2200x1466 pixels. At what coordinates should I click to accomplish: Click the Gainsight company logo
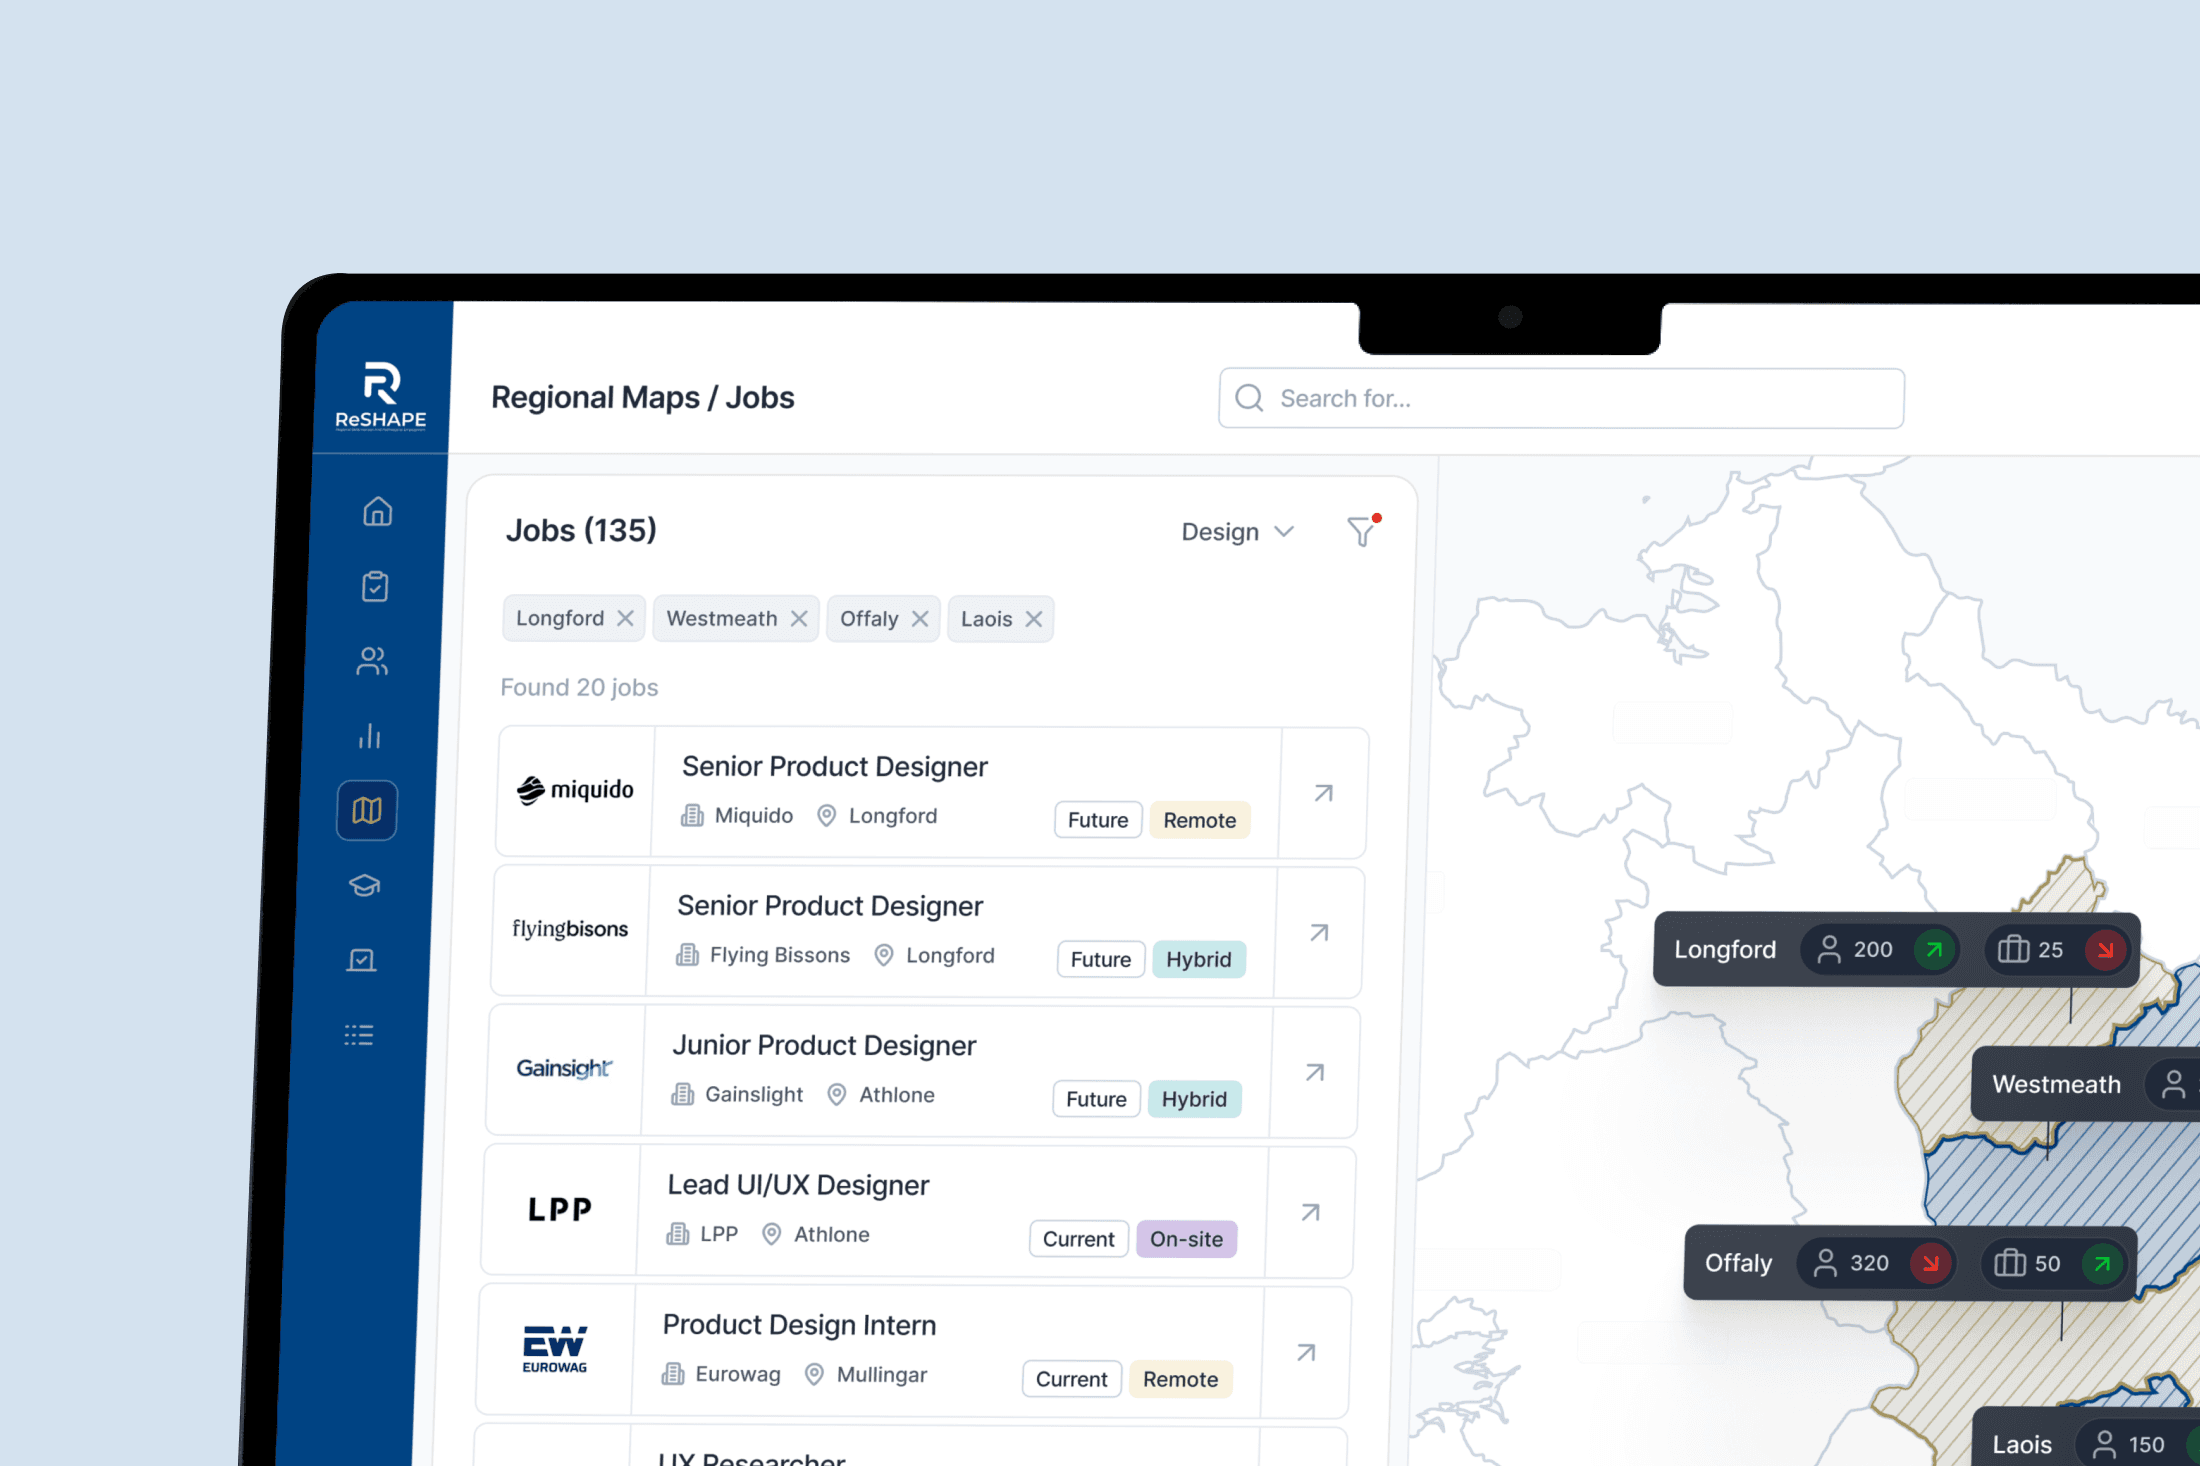tap(565, 1068)
